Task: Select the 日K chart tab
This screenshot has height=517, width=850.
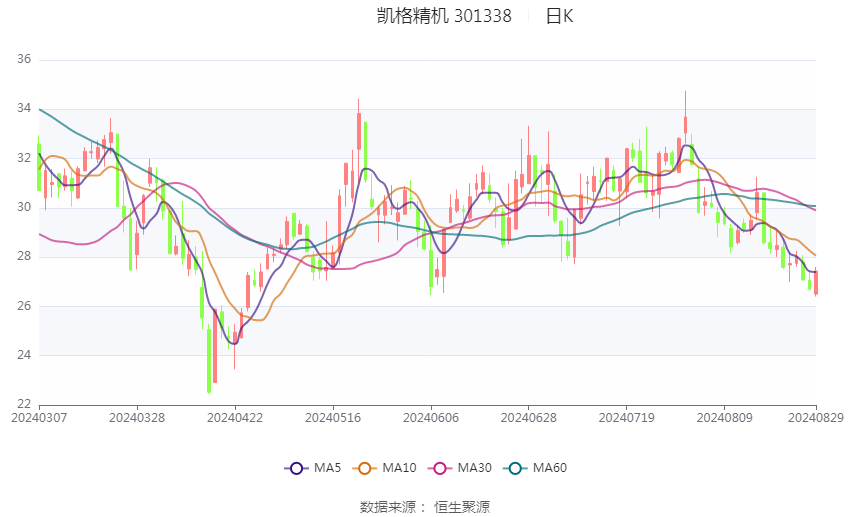Action: pos(559,16)
